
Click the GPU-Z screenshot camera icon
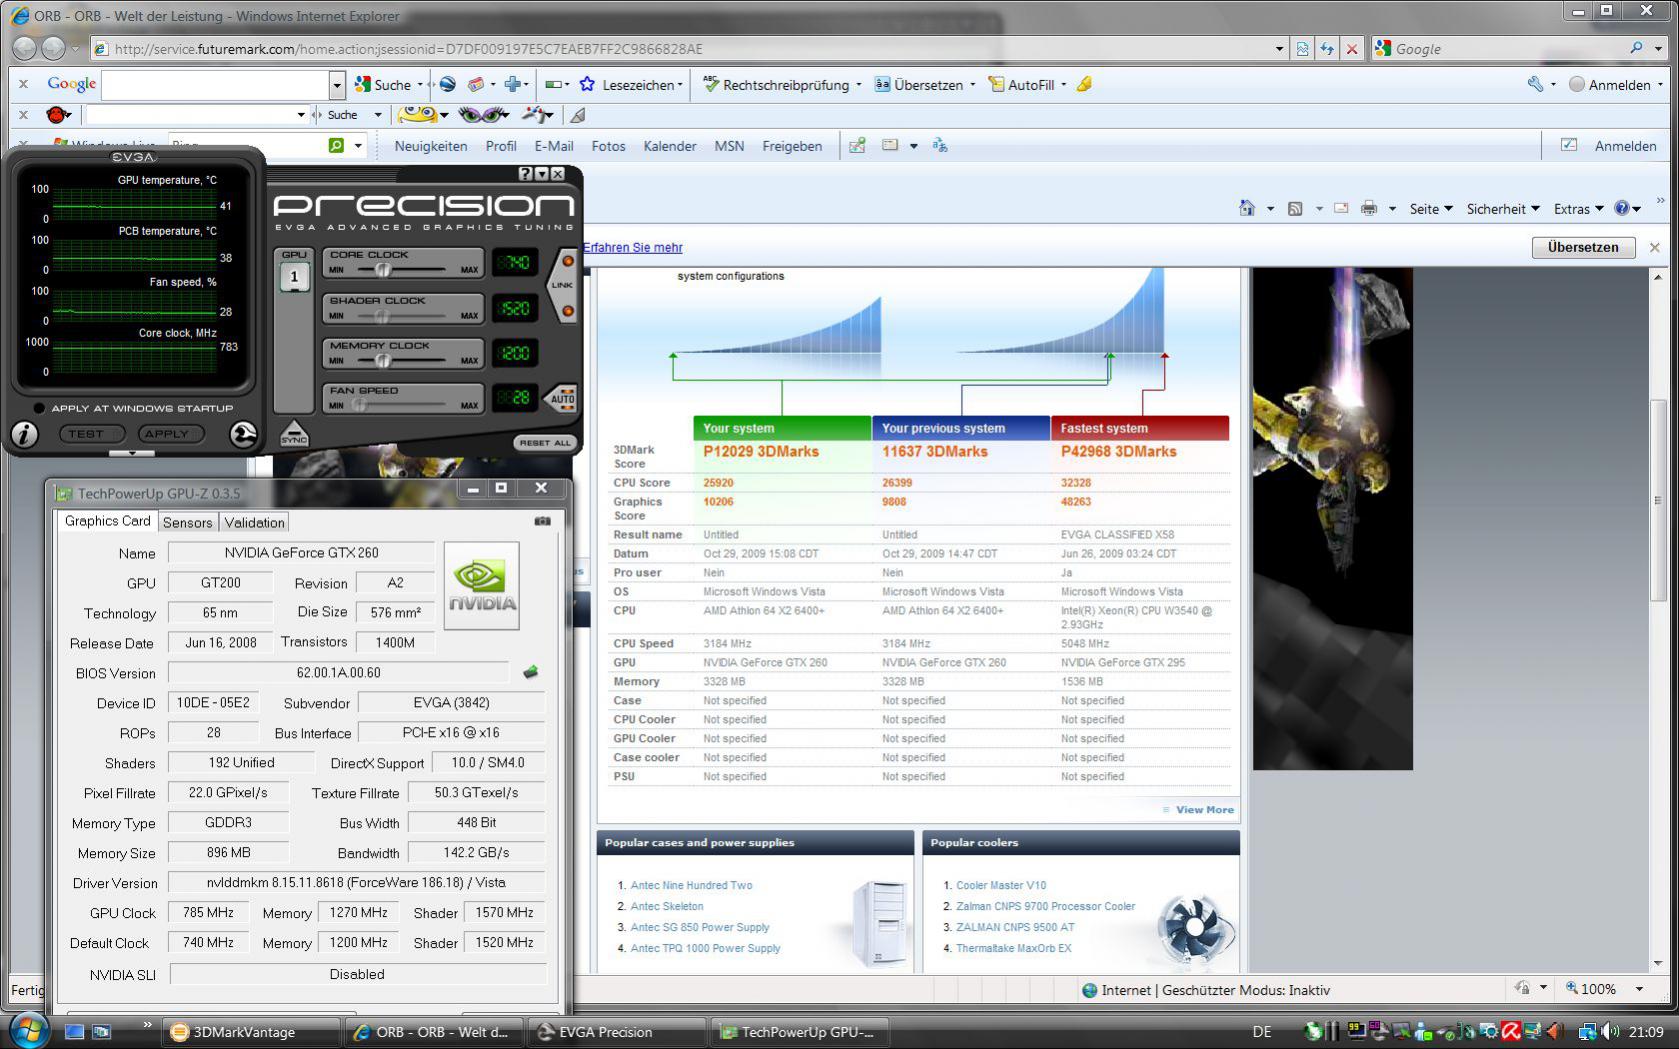(x=542, y=521)
